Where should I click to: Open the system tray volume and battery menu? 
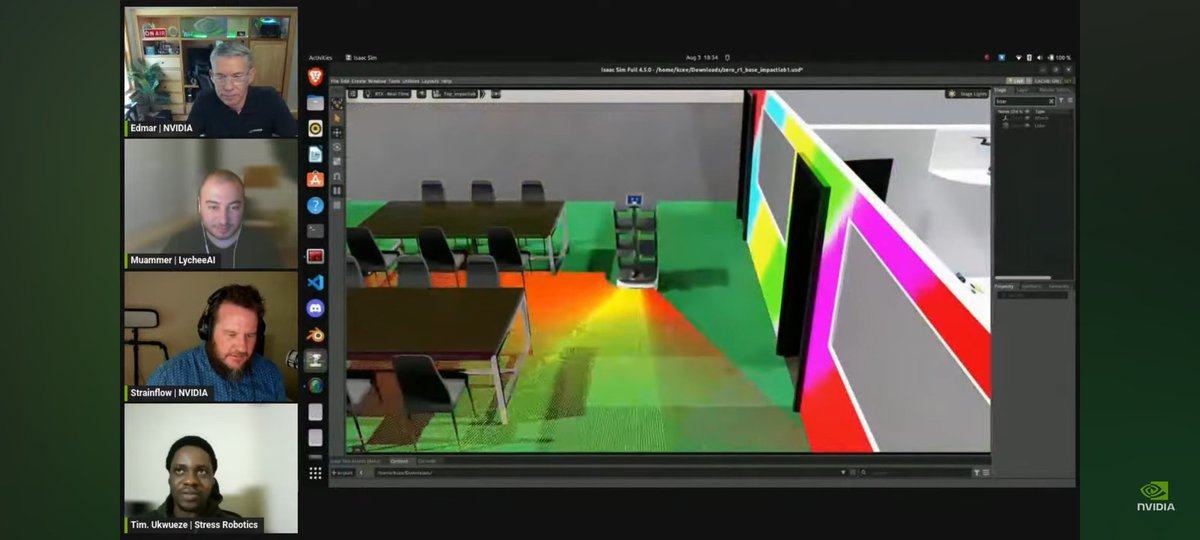click(x=1042, y=58)
